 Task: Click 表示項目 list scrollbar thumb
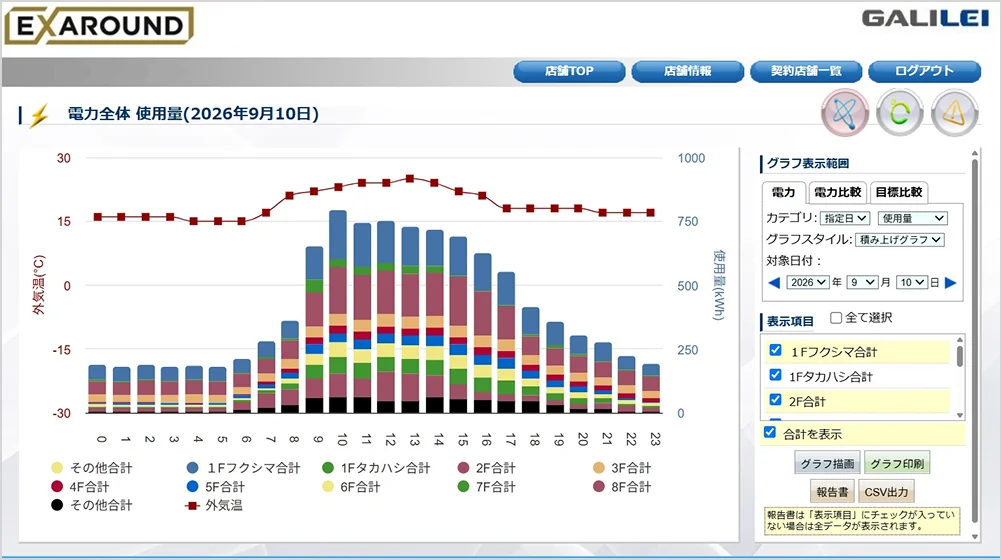coord(959,355)
